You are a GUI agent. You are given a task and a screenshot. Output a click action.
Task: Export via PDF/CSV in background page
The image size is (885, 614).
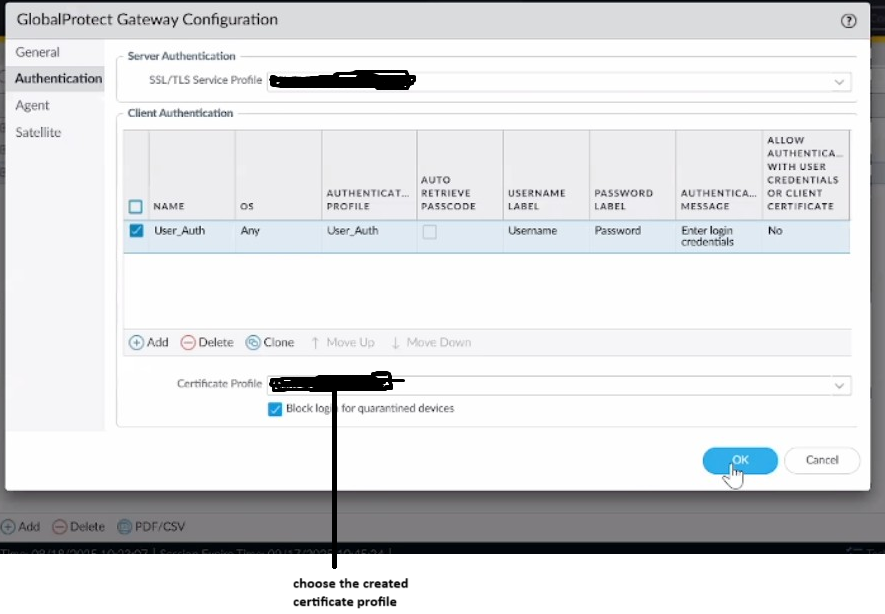point(151,527)
